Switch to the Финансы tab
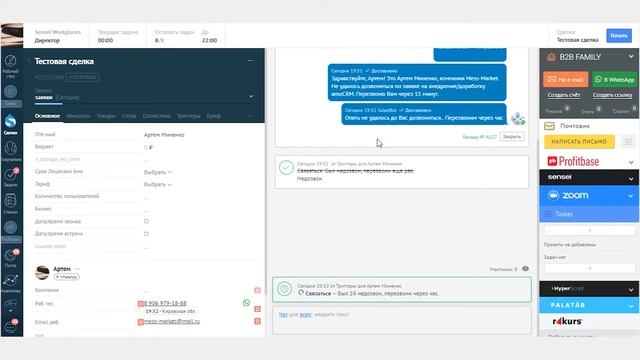The height and width of the screenshot is (360, 640). coord(78,116)
